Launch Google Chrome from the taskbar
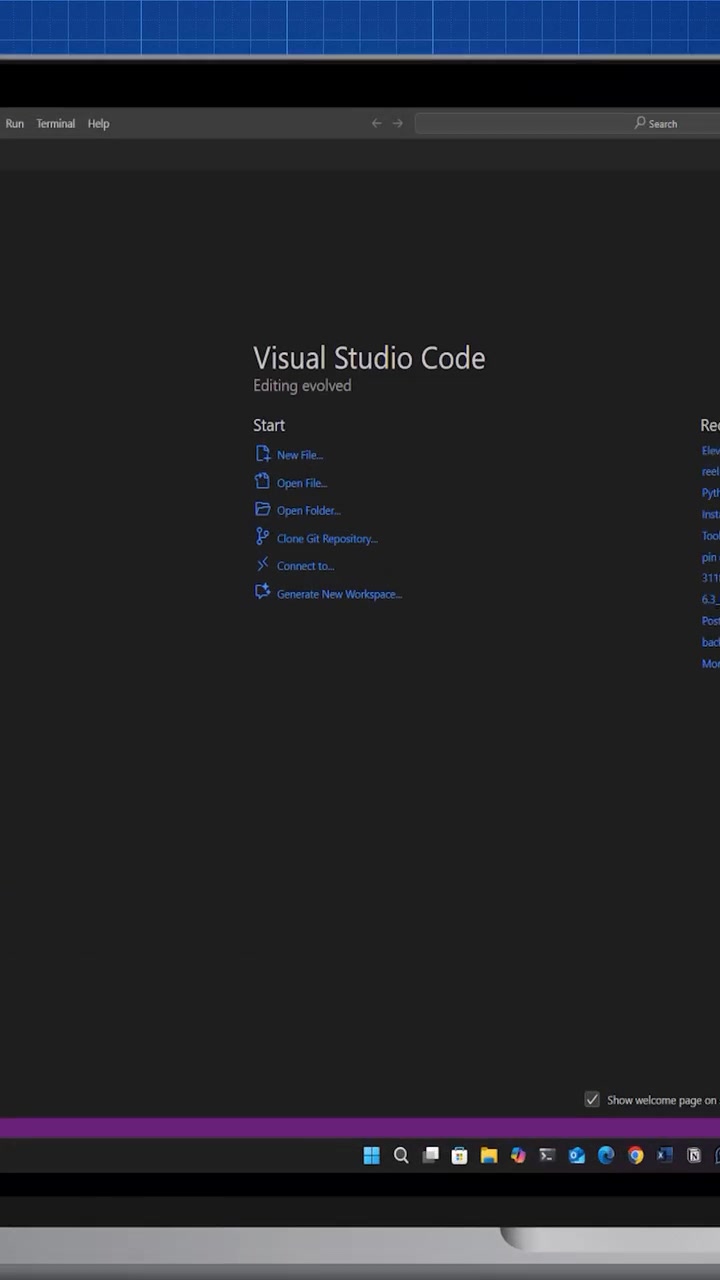 [635, 1155]
